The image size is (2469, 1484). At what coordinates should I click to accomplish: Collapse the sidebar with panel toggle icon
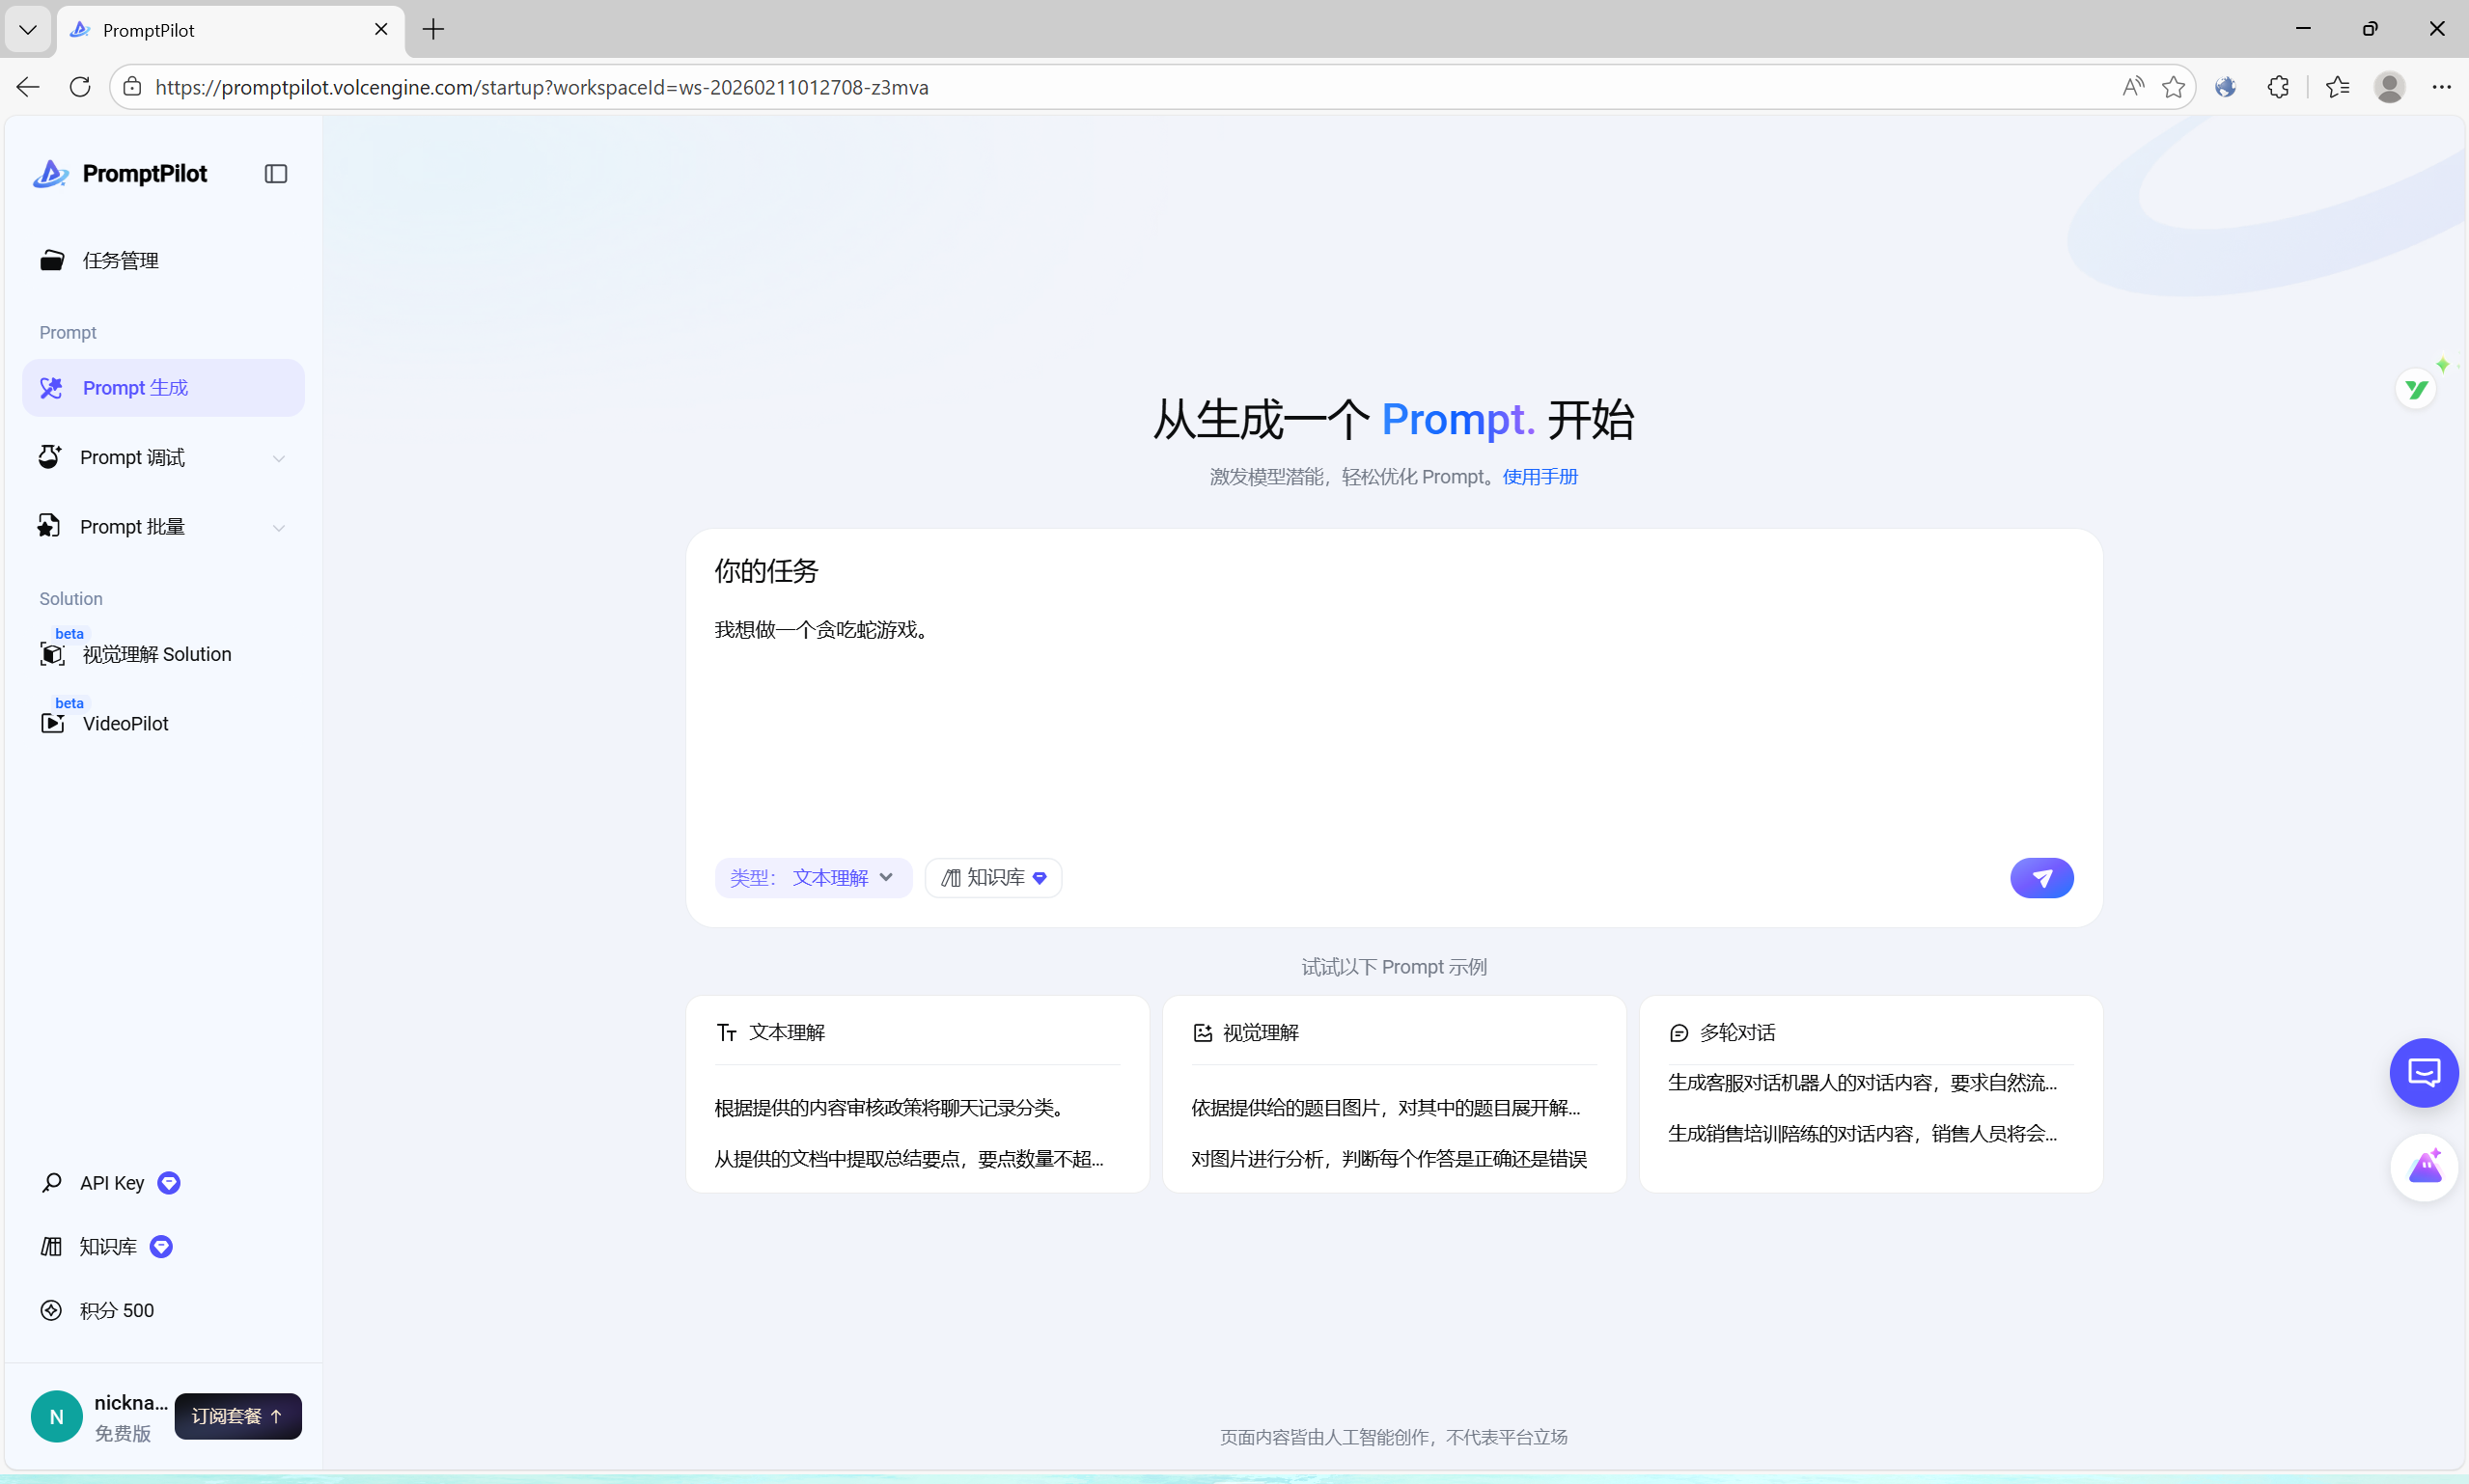point(276,174)
